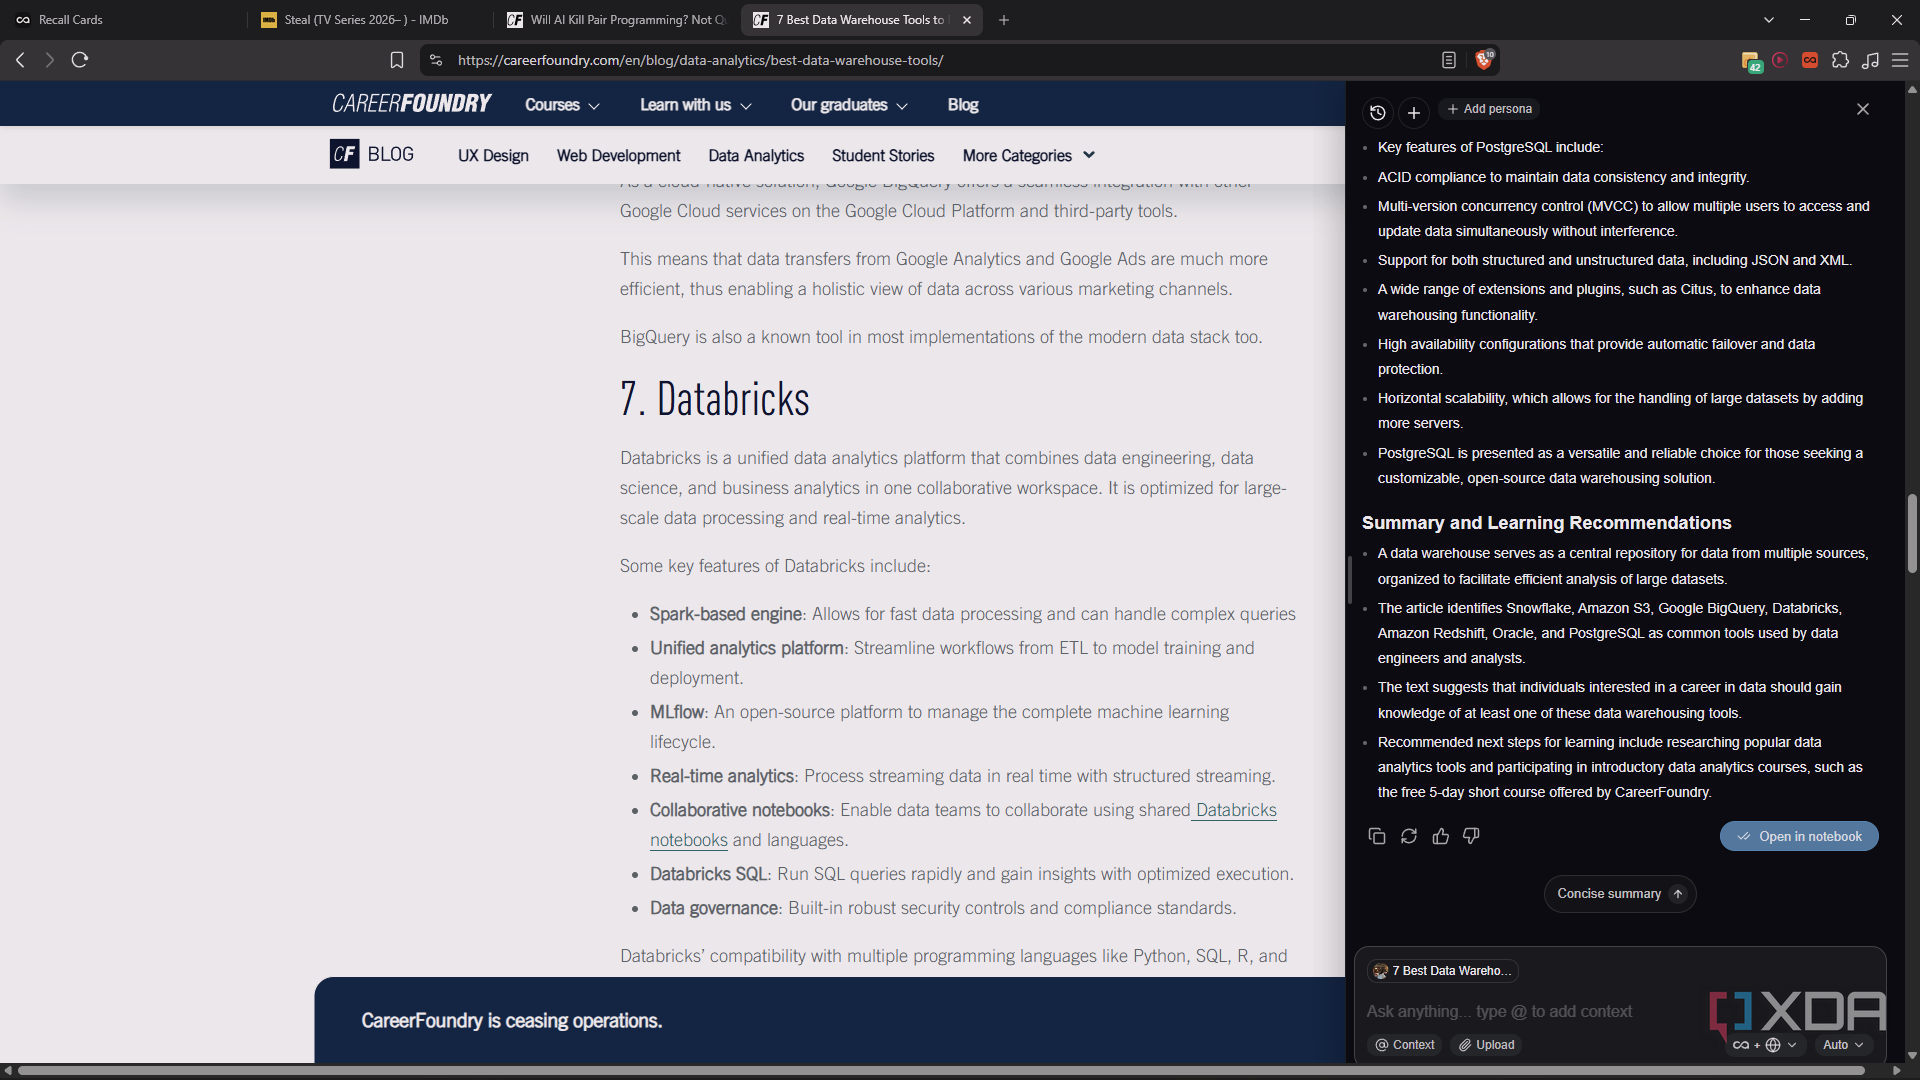Open the browser extensions puzzle icon
Viewport: 1920px width, 1080px height.
(x=1840, y=60)
